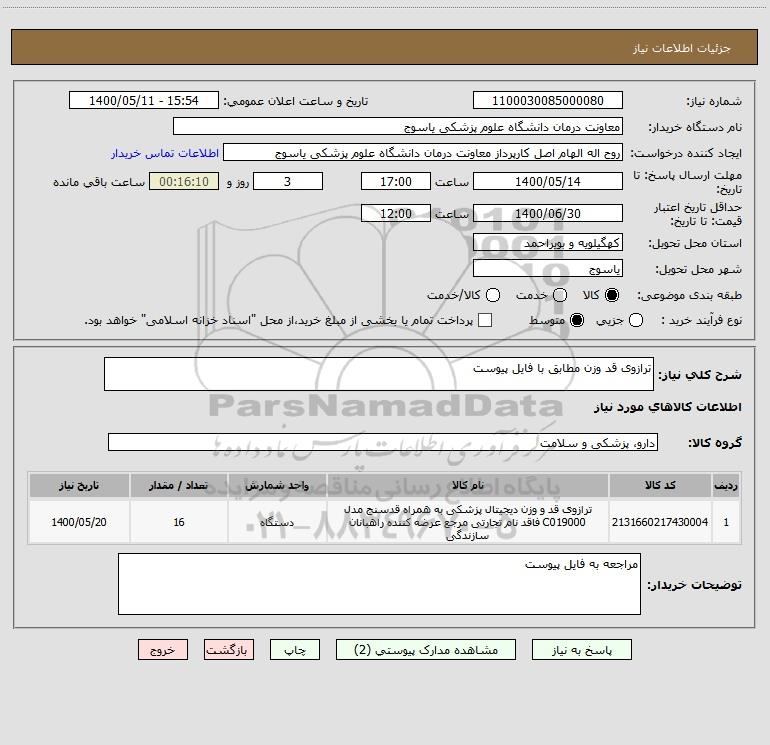Click the validity time field 12:00
Viewport: 770px width, 745px height.
click(x=396, y=213)
